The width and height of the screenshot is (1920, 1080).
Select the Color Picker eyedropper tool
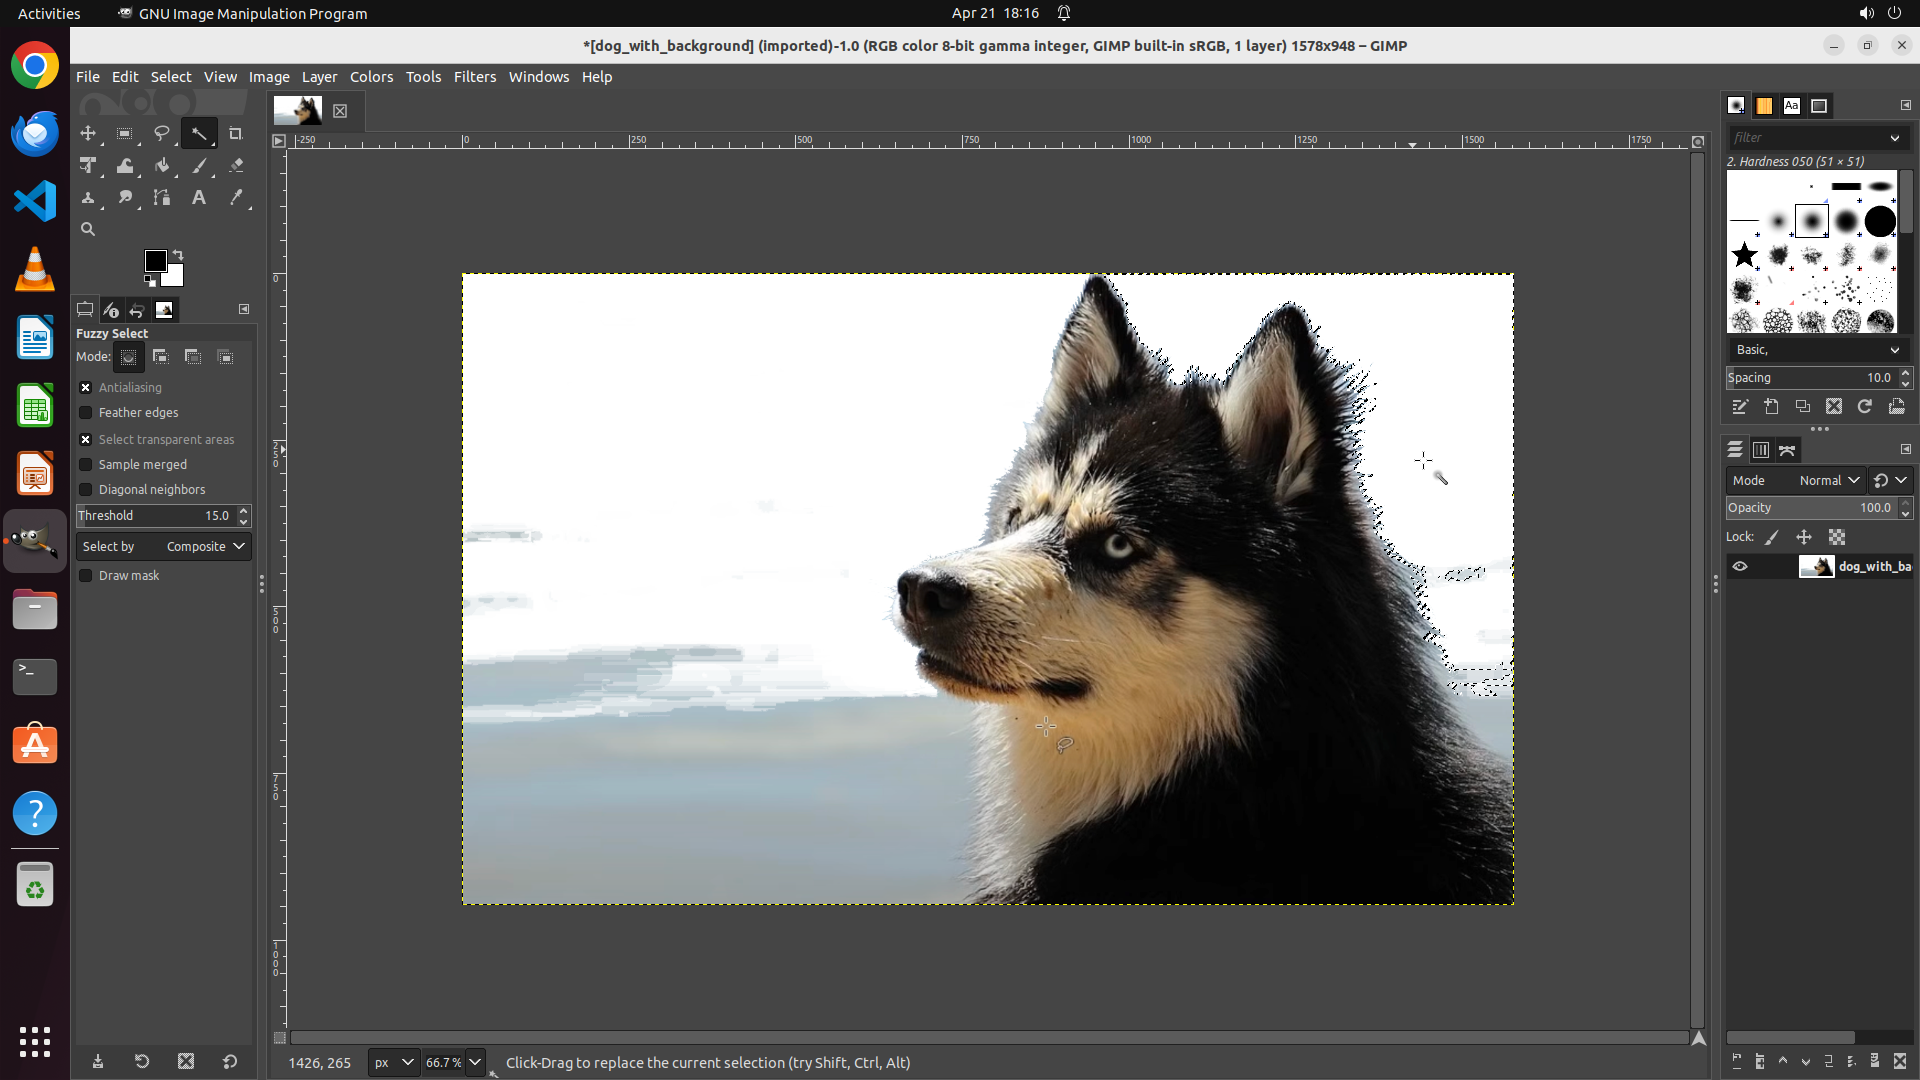236,198
